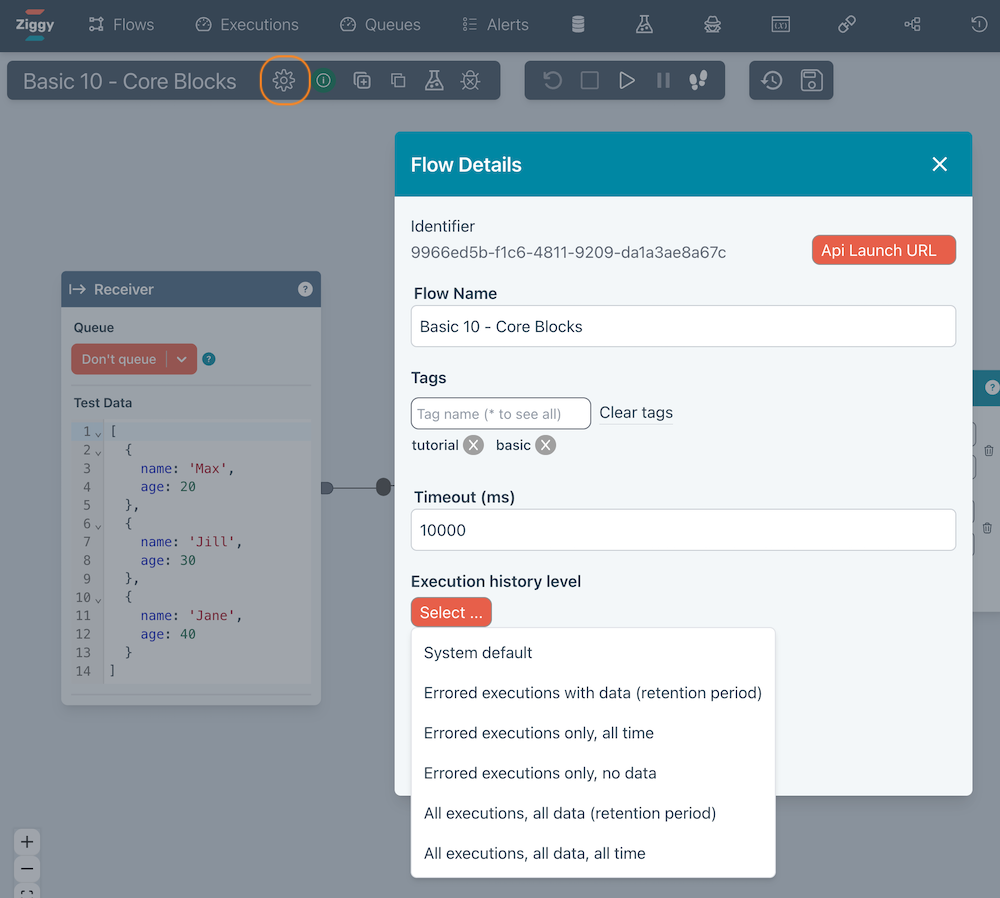Open the Don't queue dropdown arrow

[181, 359]
